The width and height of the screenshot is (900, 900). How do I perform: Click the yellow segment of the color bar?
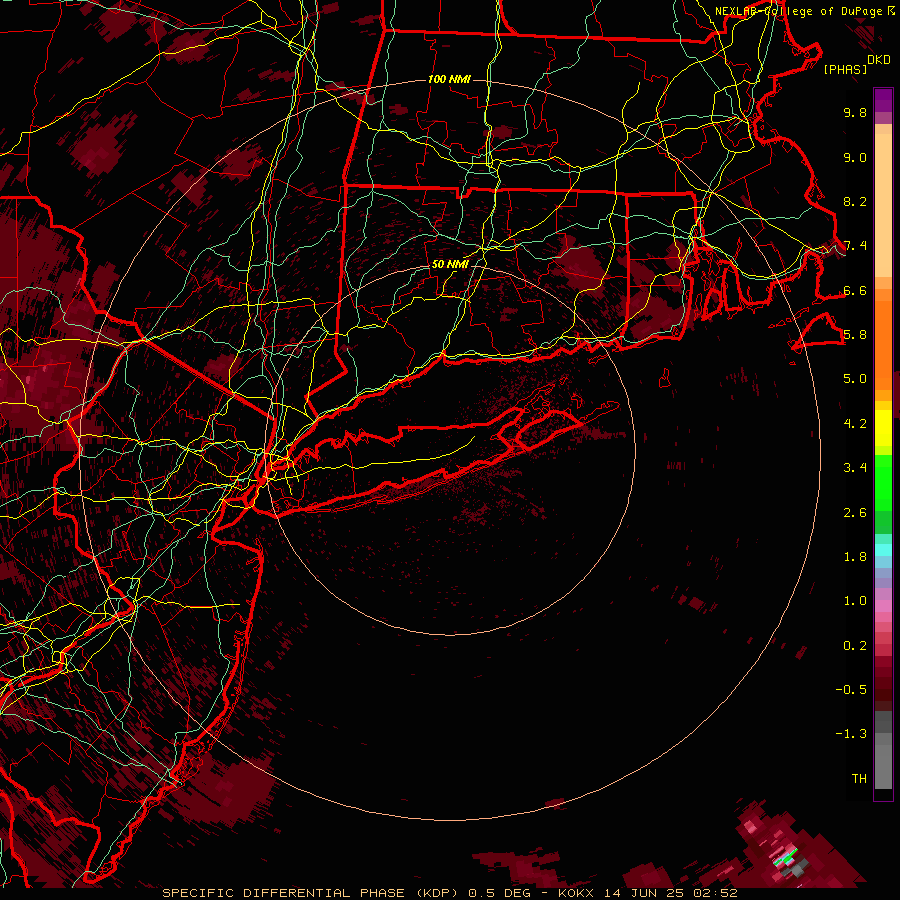coord(883,428)
